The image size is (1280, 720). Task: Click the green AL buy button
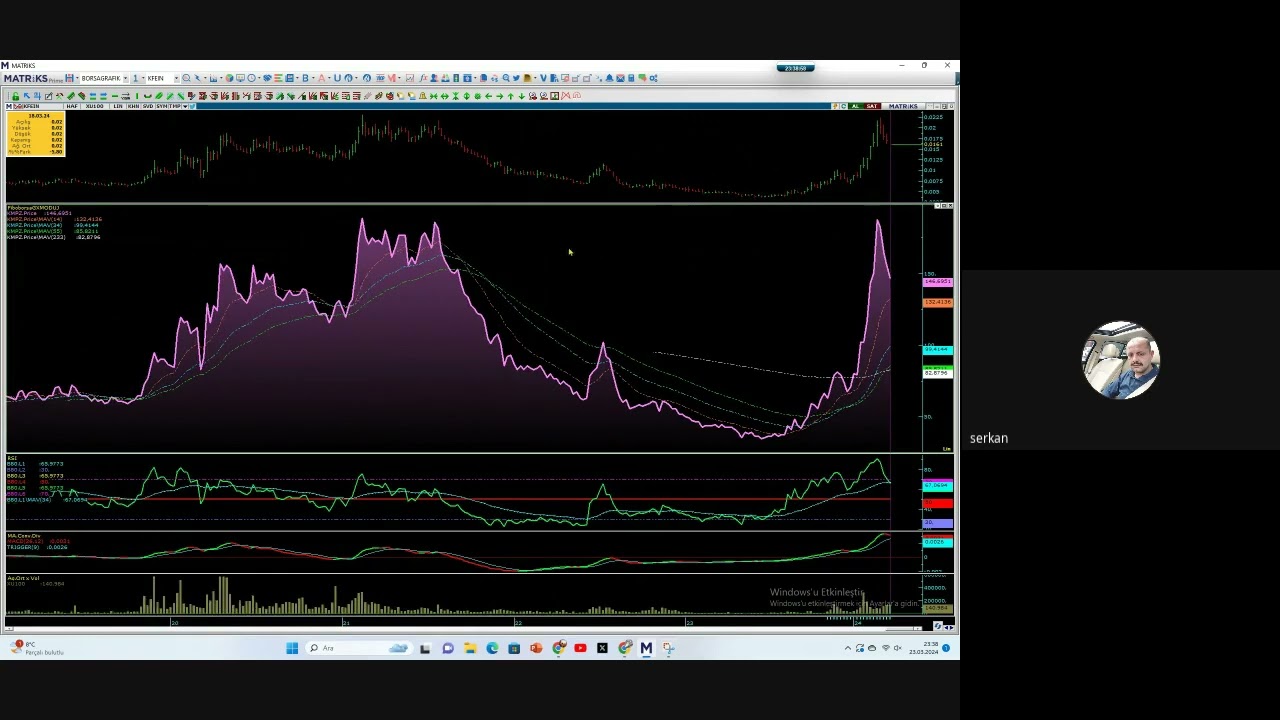[x=855, y=106]
